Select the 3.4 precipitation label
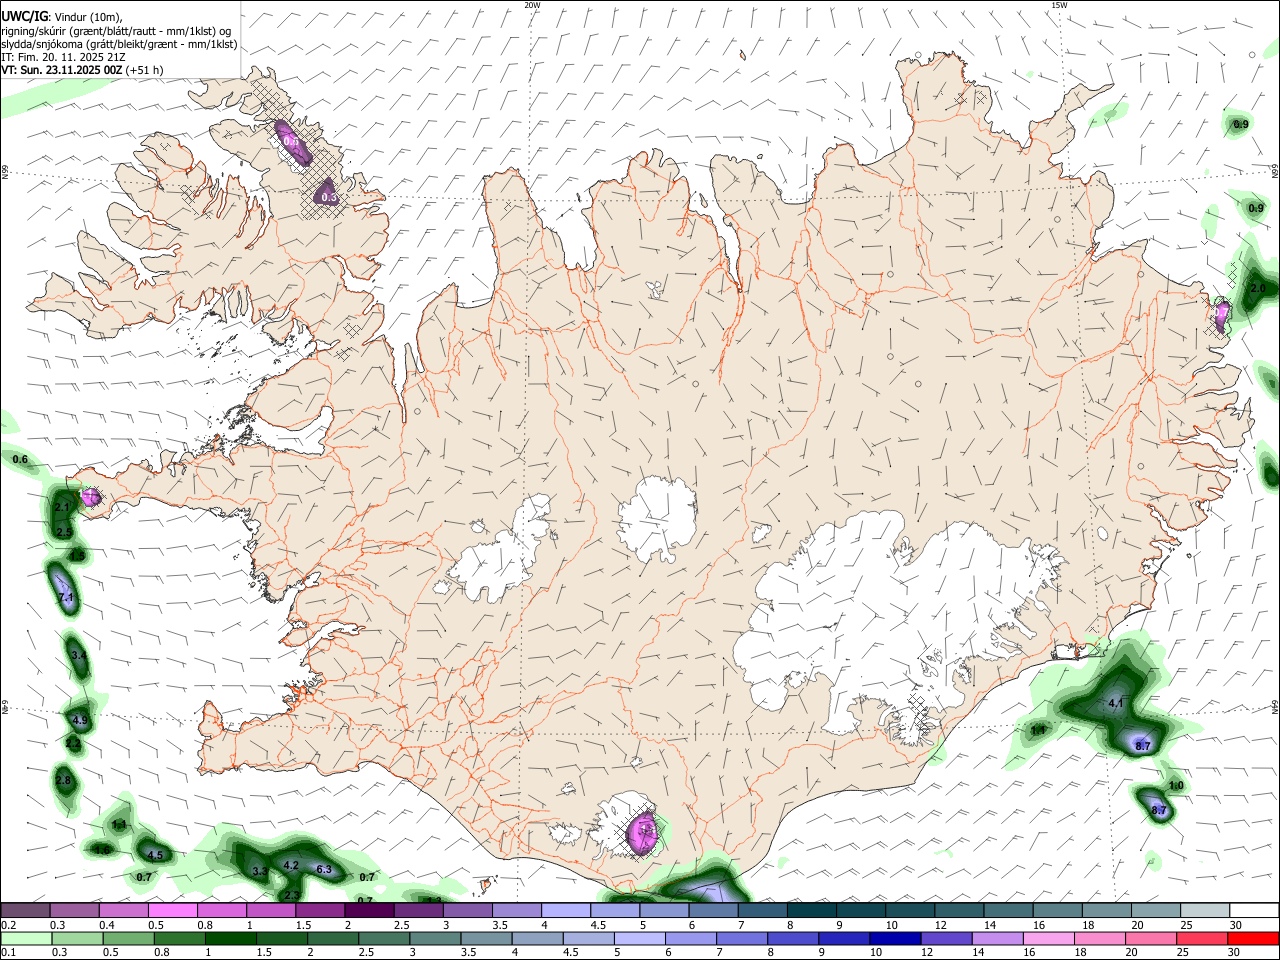 coord(79,655)
